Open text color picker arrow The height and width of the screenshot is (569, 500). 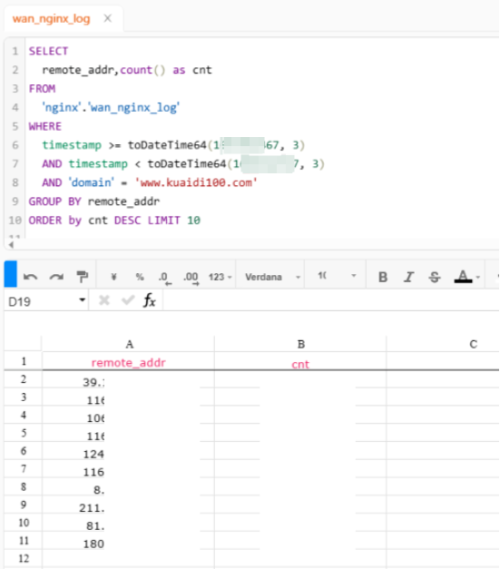point(478,278)
